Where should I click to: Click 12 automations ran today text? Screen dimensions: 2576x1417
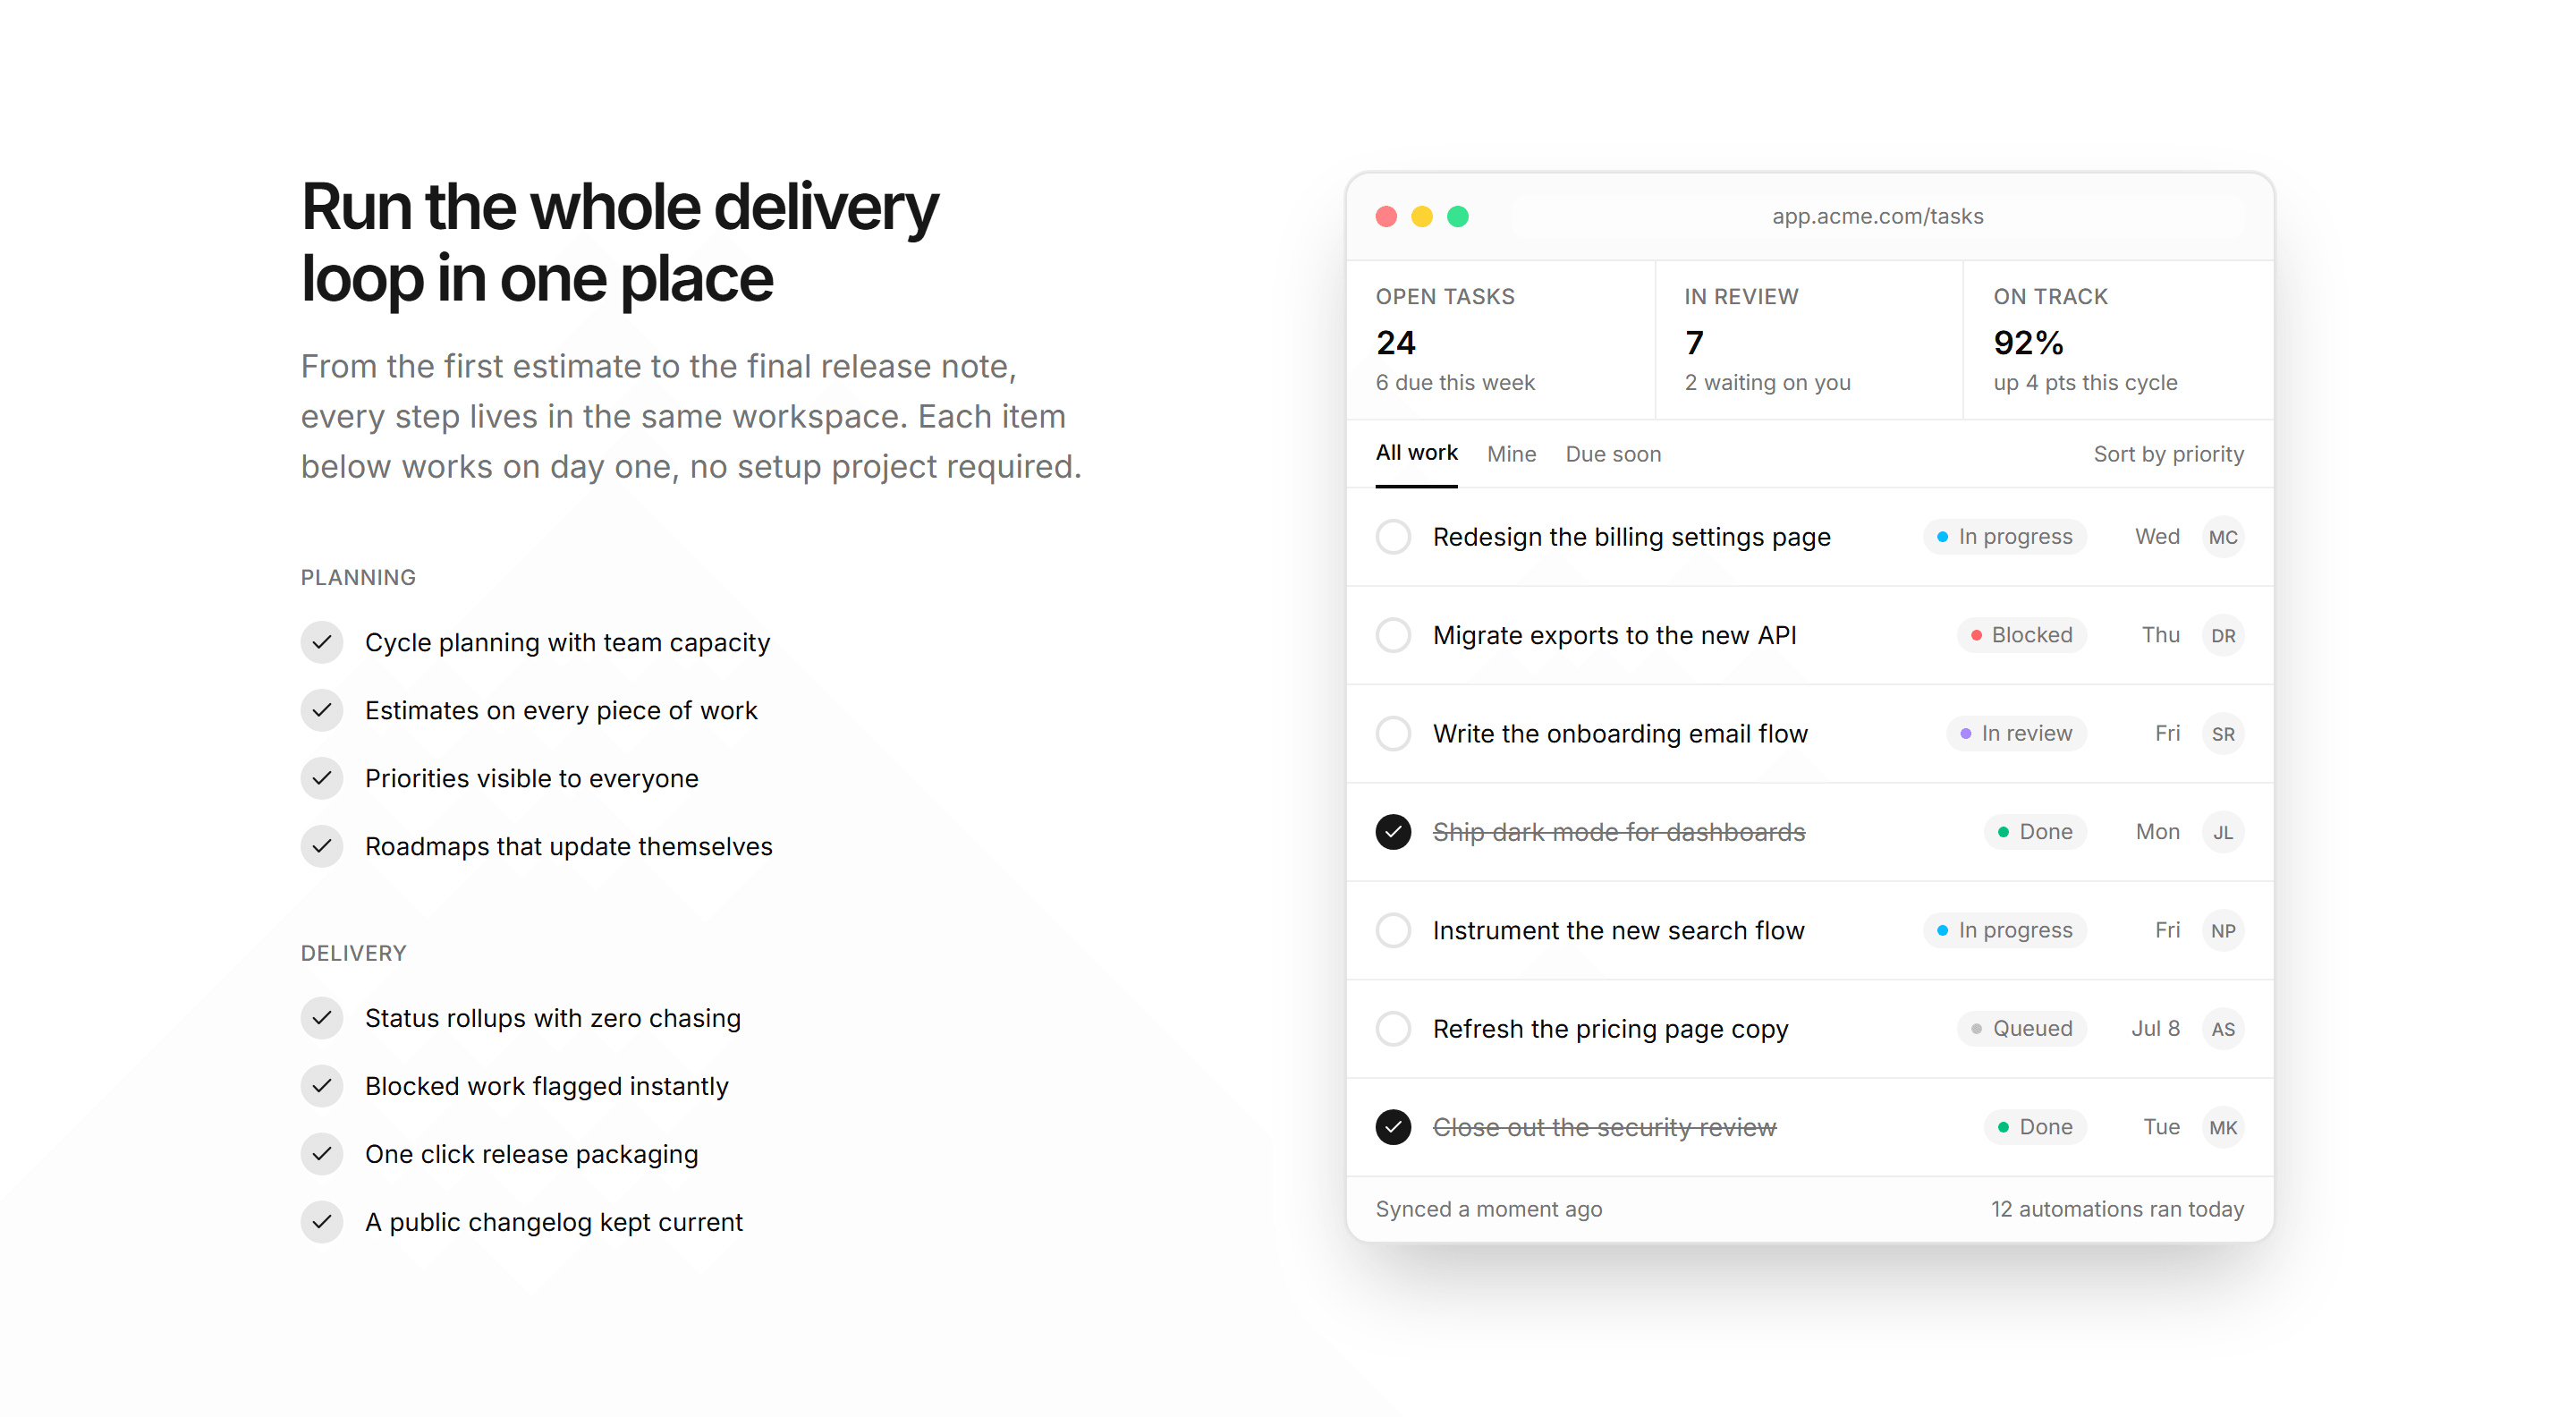2117,1209
